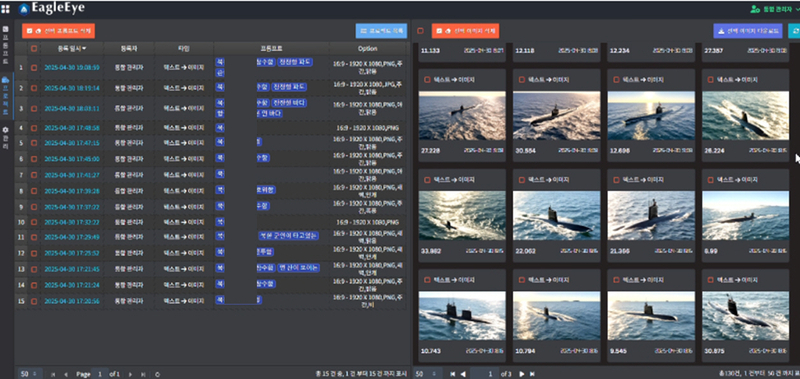Check the row 10 checkbox dated 17:32:22
This screenshot has width=800, height=379.
[34, 222]
